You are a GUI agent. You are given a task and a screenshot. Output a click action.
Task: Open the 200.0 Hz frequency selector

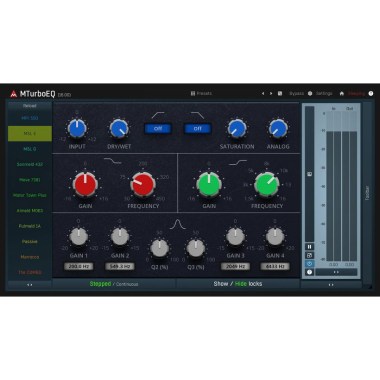[x=79, y=267]
